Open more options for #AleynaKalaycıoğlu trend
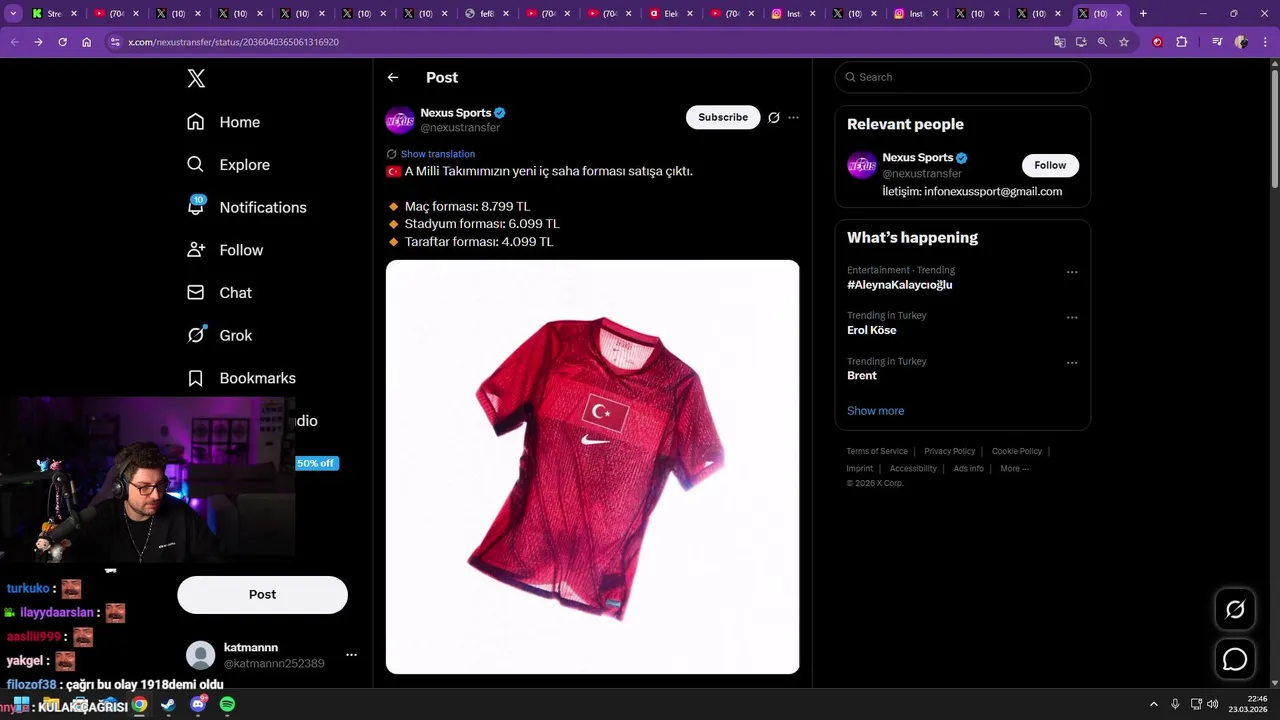 click(1072, 272)
